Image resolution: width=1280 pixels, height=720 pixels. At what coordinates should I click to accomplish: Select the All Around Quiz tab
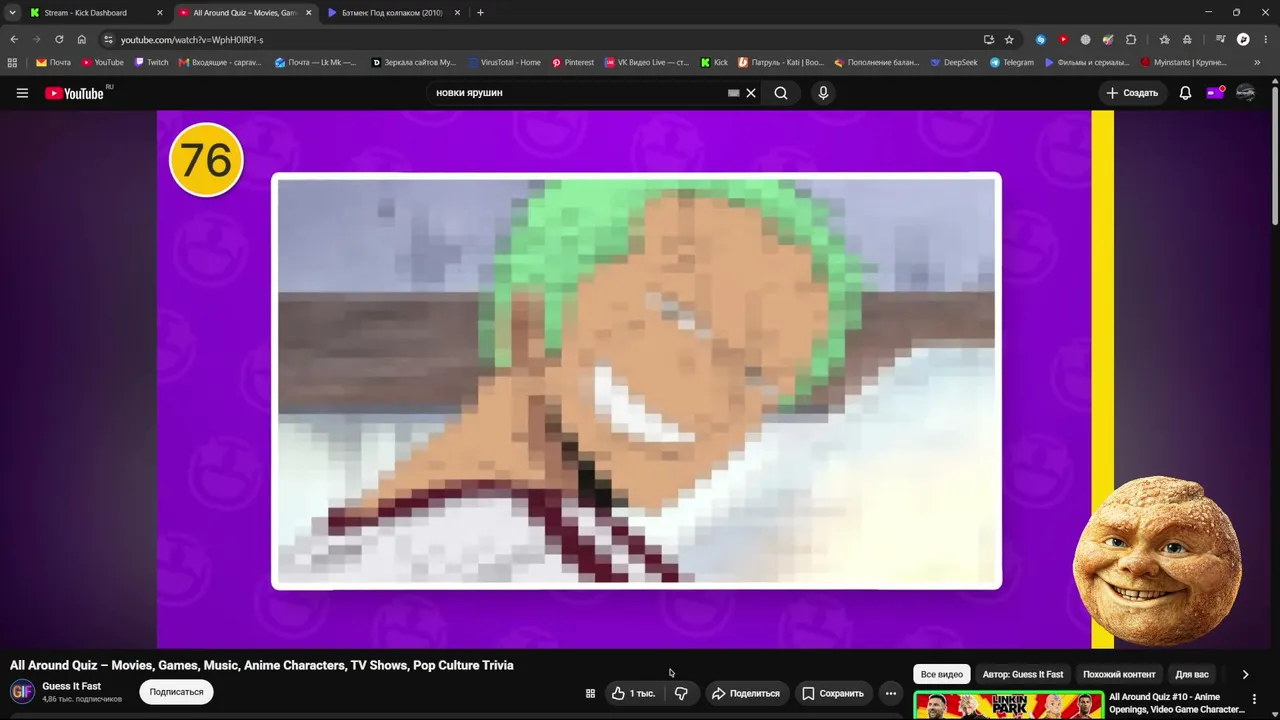246,13
